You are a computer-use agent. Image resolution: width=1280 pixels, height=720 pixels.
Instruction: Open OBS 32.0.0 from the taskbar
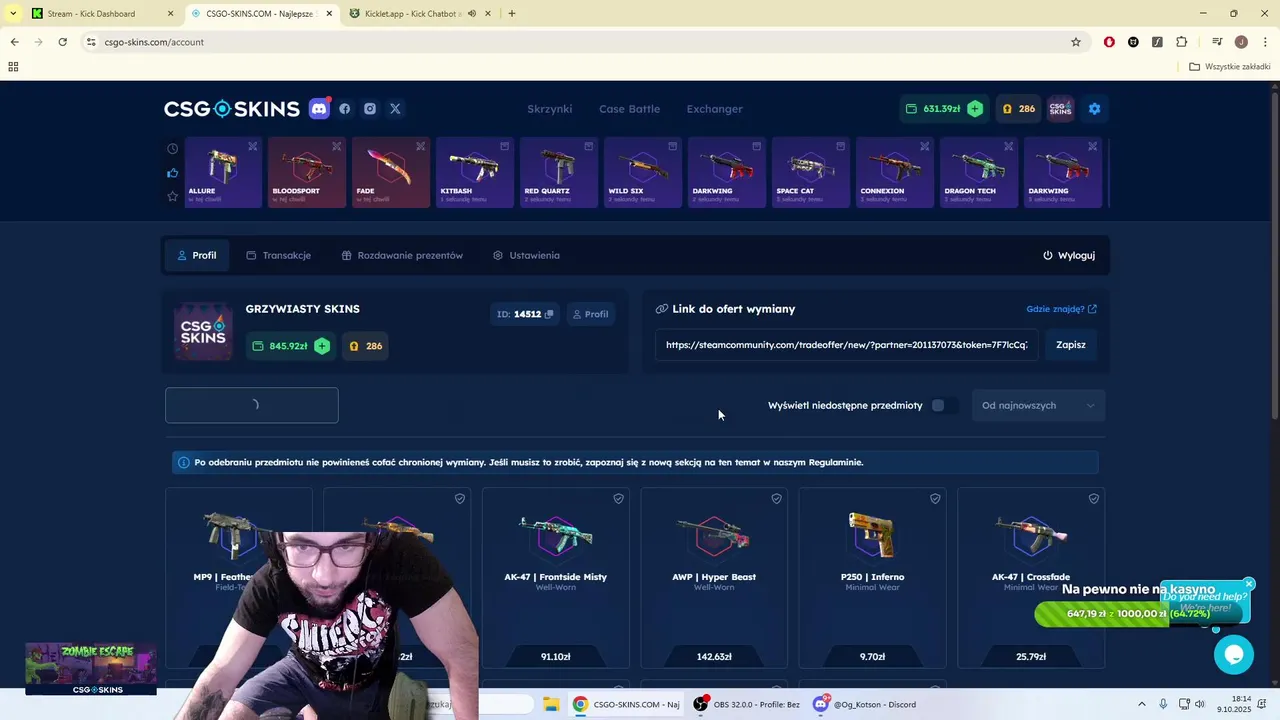tap(747, 704)
